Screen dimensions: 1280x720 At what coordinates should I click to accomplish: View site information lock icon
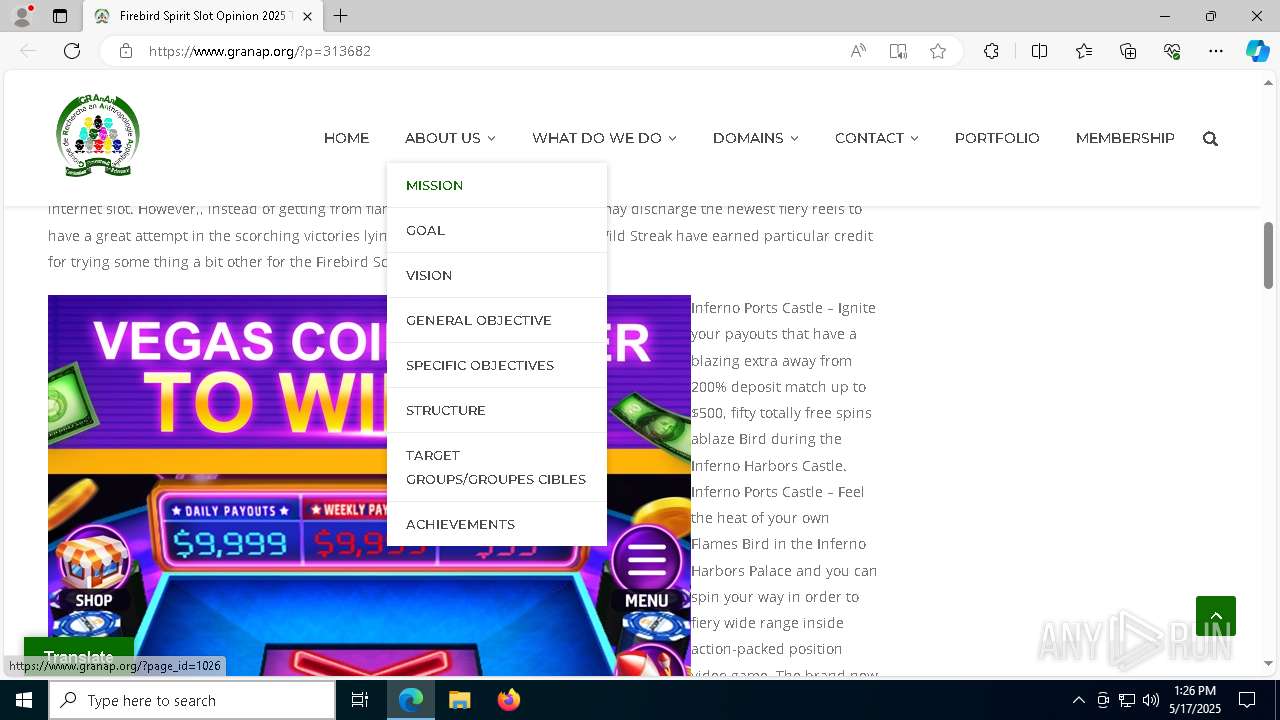coord(126,51)
